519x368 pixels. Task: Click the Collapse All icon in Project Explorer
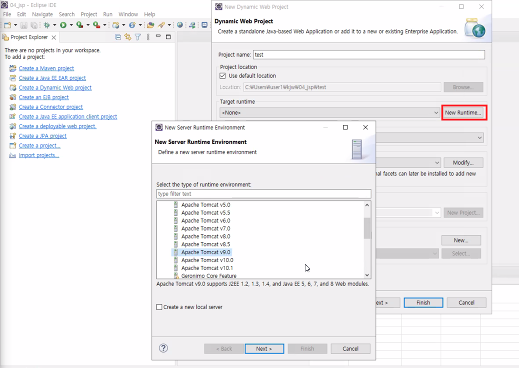[118, 37]
